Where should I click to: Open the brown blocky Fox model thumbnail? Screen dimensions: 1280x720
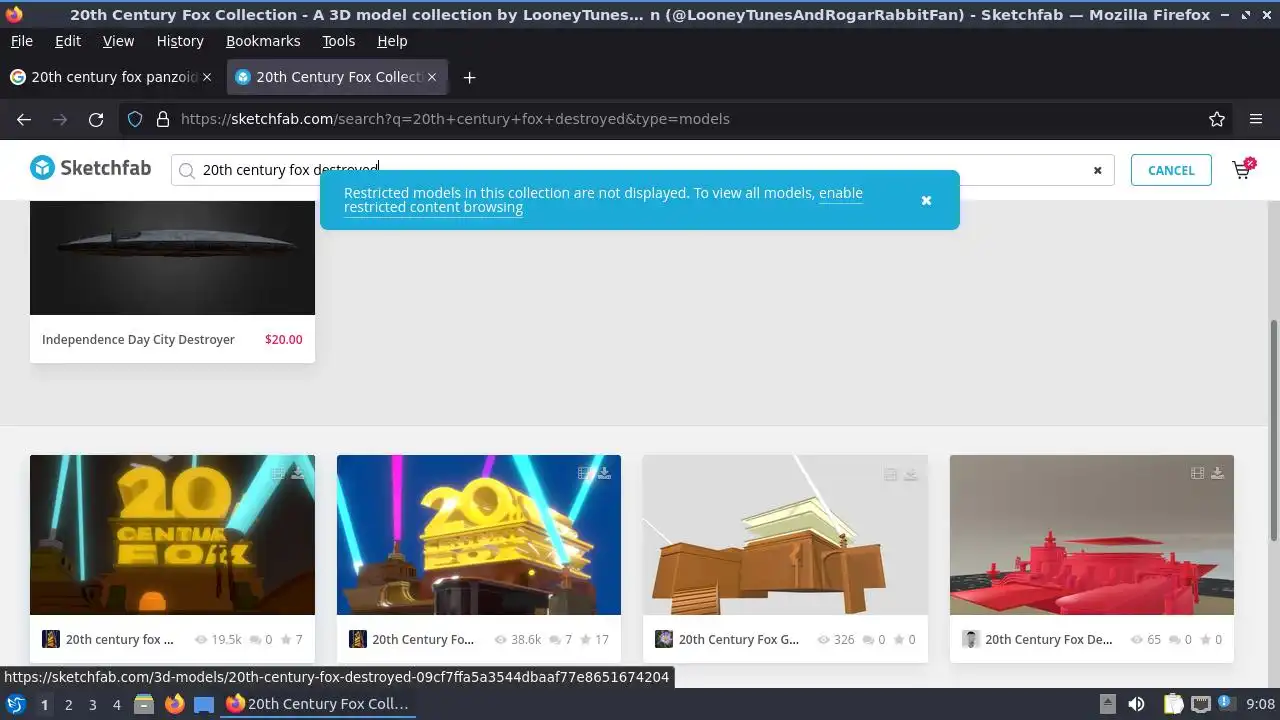pyautogui.click(x=785, y=535)
